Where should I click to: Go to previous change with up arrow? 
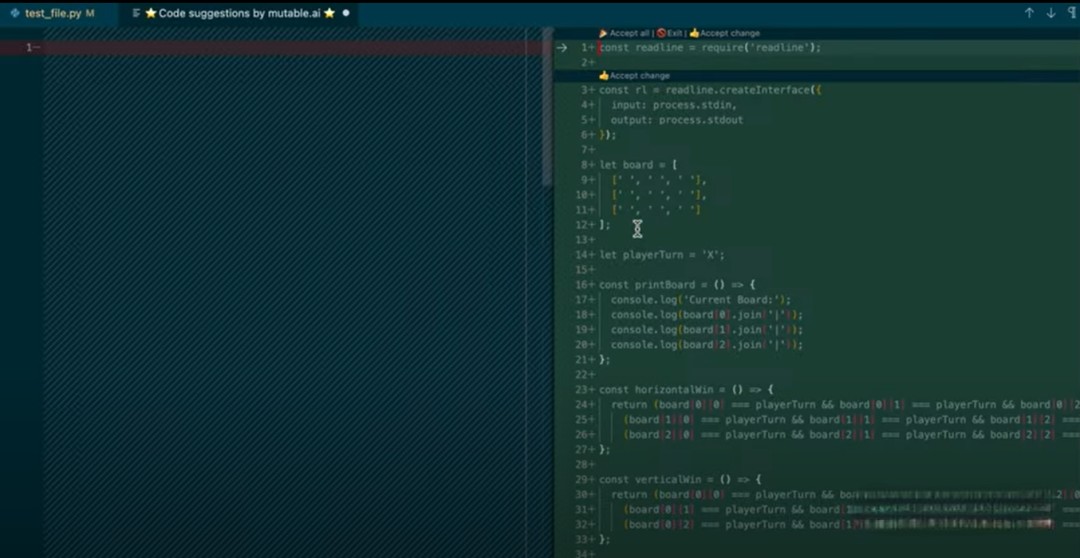click(x=1029, y=14)
